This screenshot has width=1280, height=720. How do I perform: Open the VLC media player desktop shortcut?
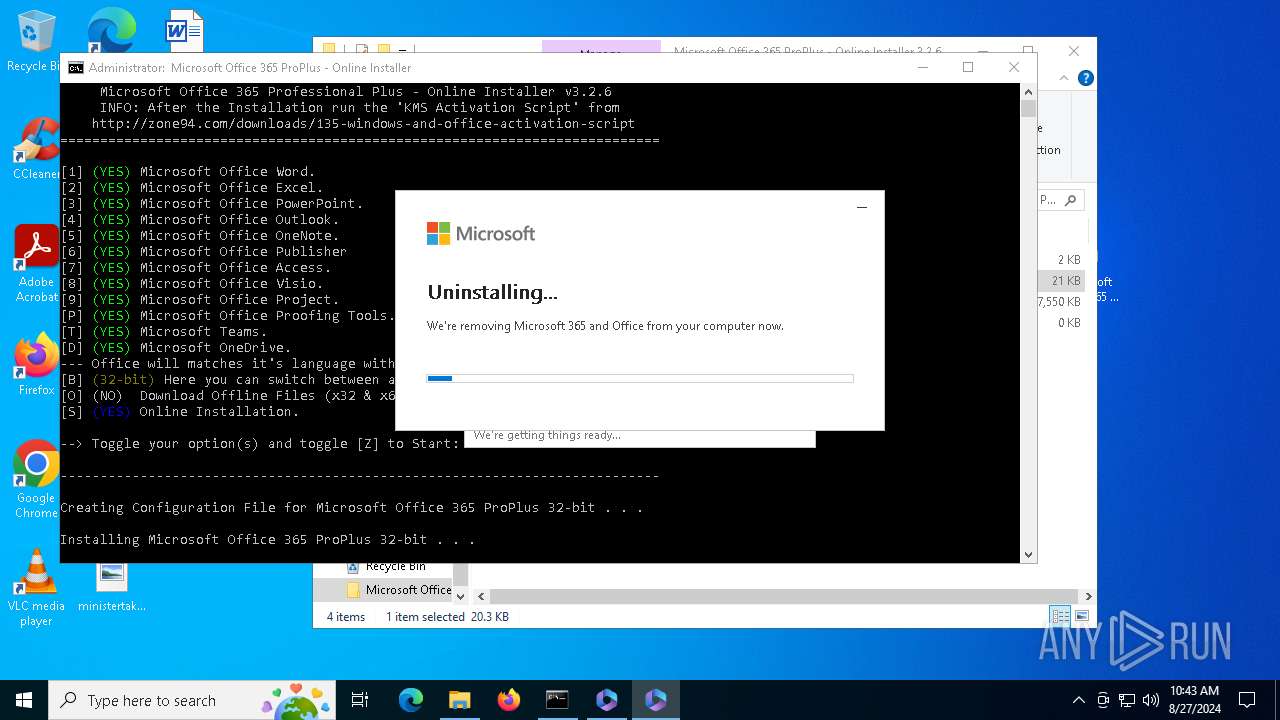tap(36, 588)
